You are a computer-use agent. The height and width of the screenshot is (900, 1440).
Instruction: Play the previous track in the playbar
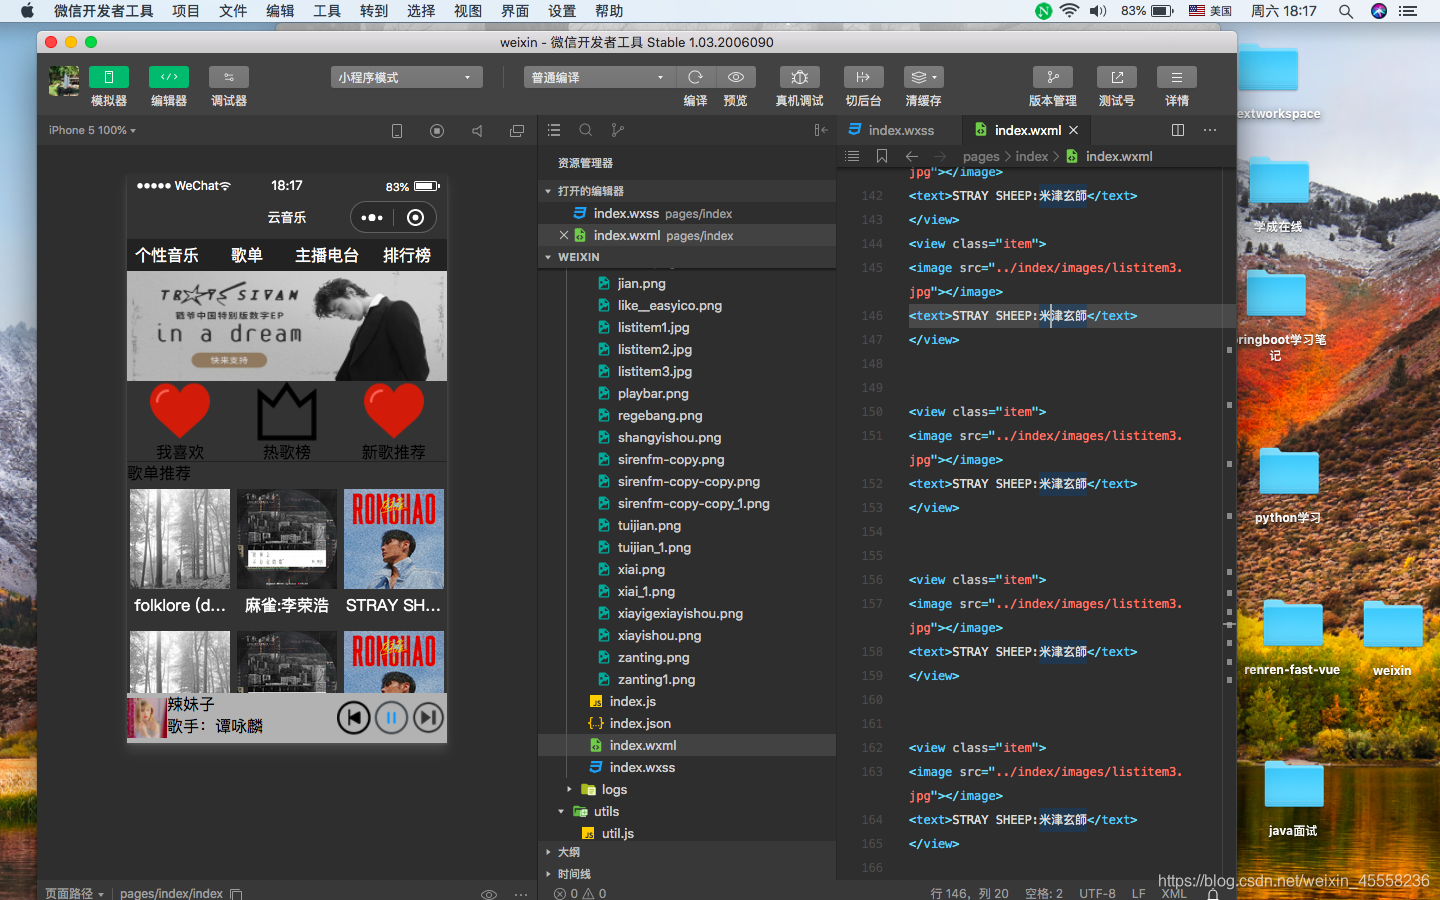[353, 717]
